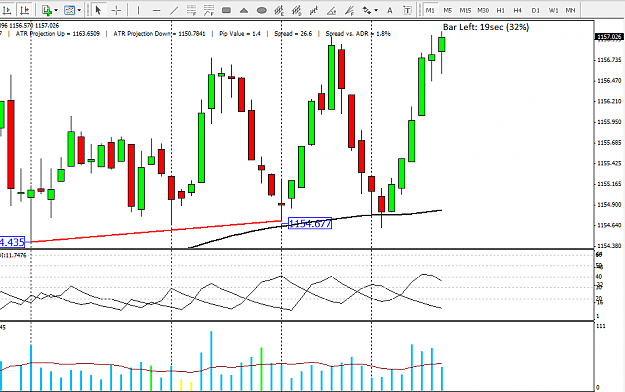
Task: Click the 1156.210 price scale label
Action: [609, 101]
